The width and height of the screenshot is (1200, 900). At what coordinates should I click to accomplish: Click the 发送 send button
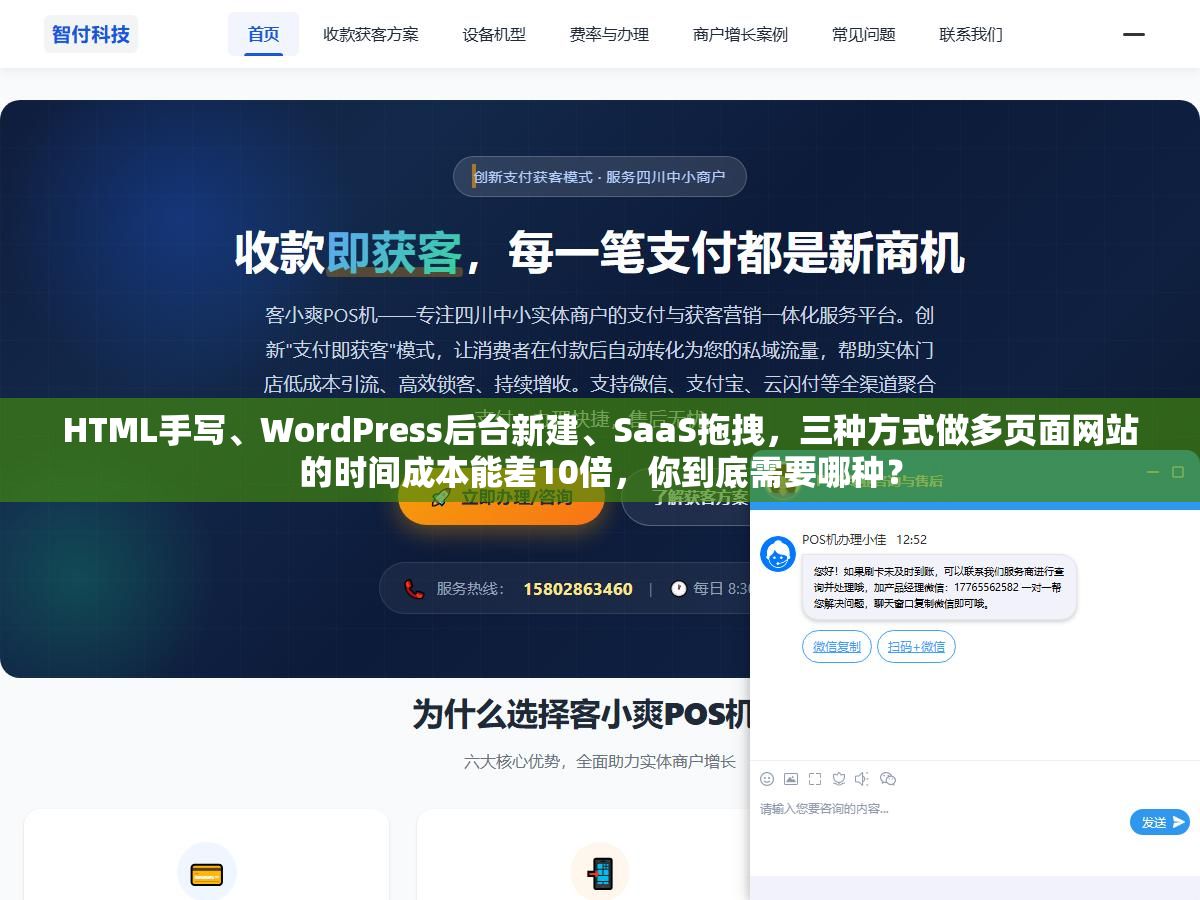[1160, 822]
